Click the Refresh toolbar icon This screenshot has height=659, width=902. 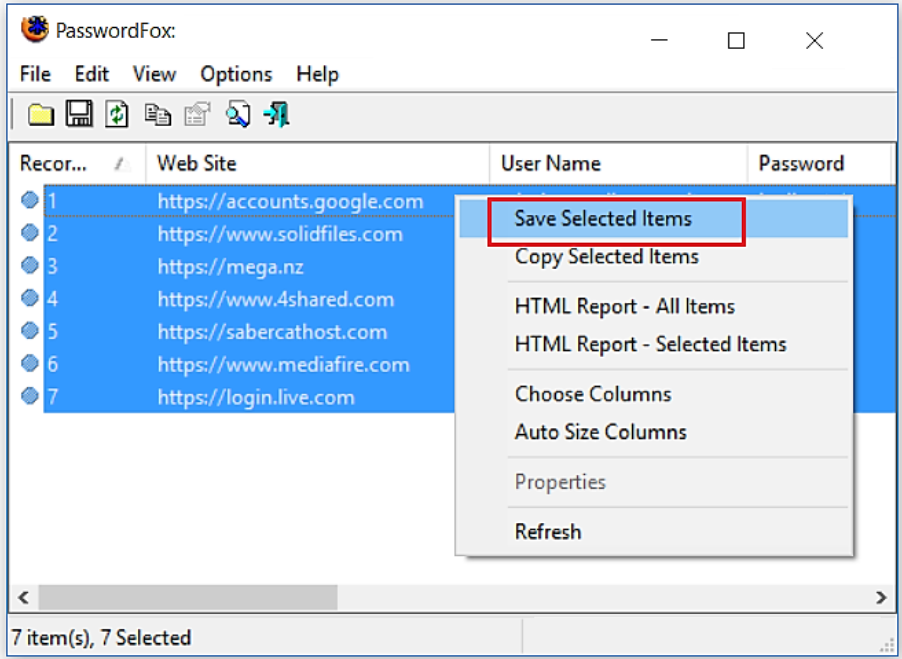[x=117, y=114]
